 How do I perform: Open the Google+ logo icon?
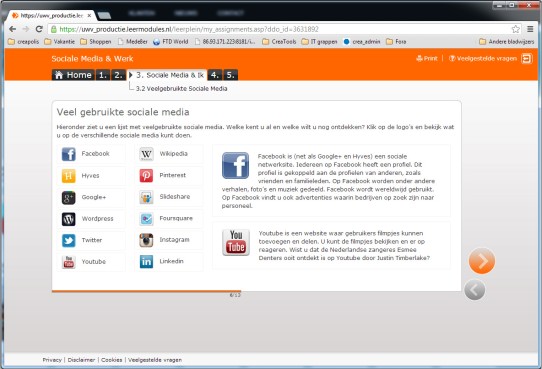point(68,198)
